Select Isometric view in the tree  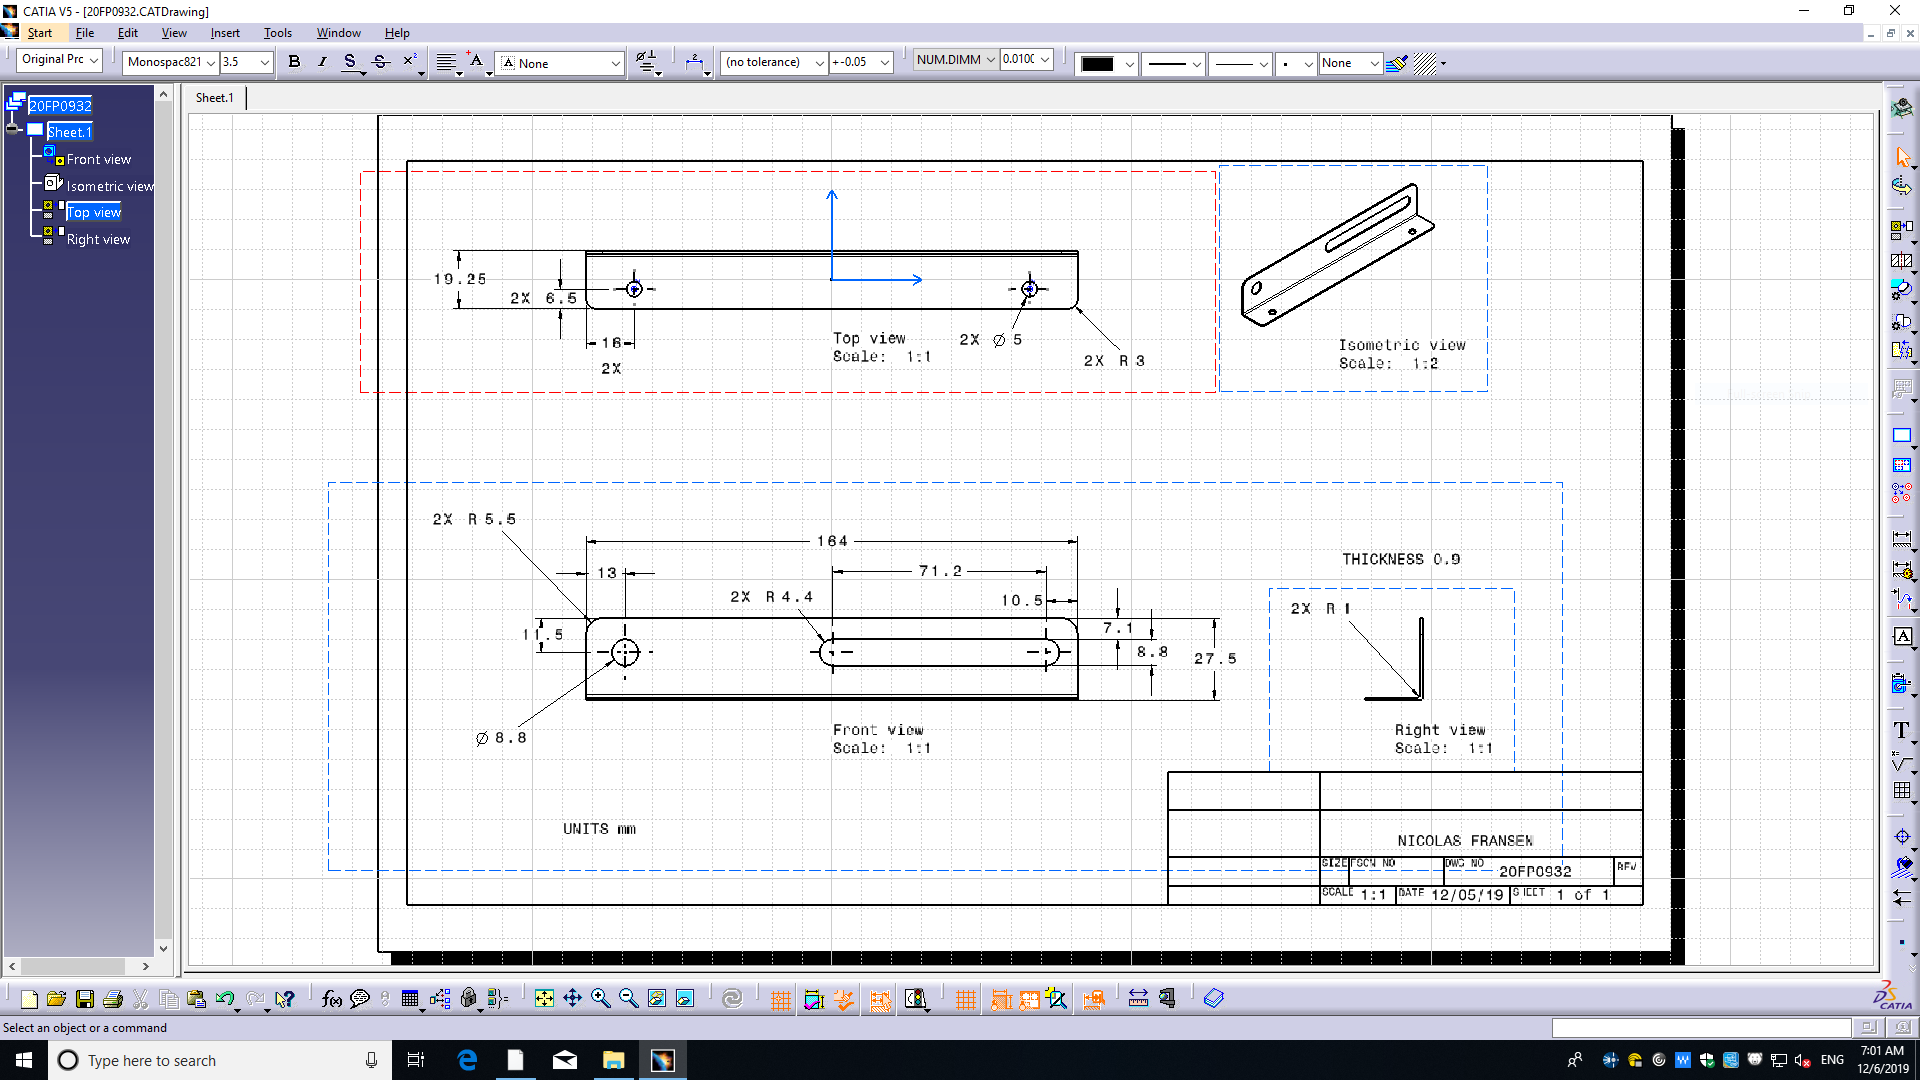pyautogui.click(x=110, y=186)
